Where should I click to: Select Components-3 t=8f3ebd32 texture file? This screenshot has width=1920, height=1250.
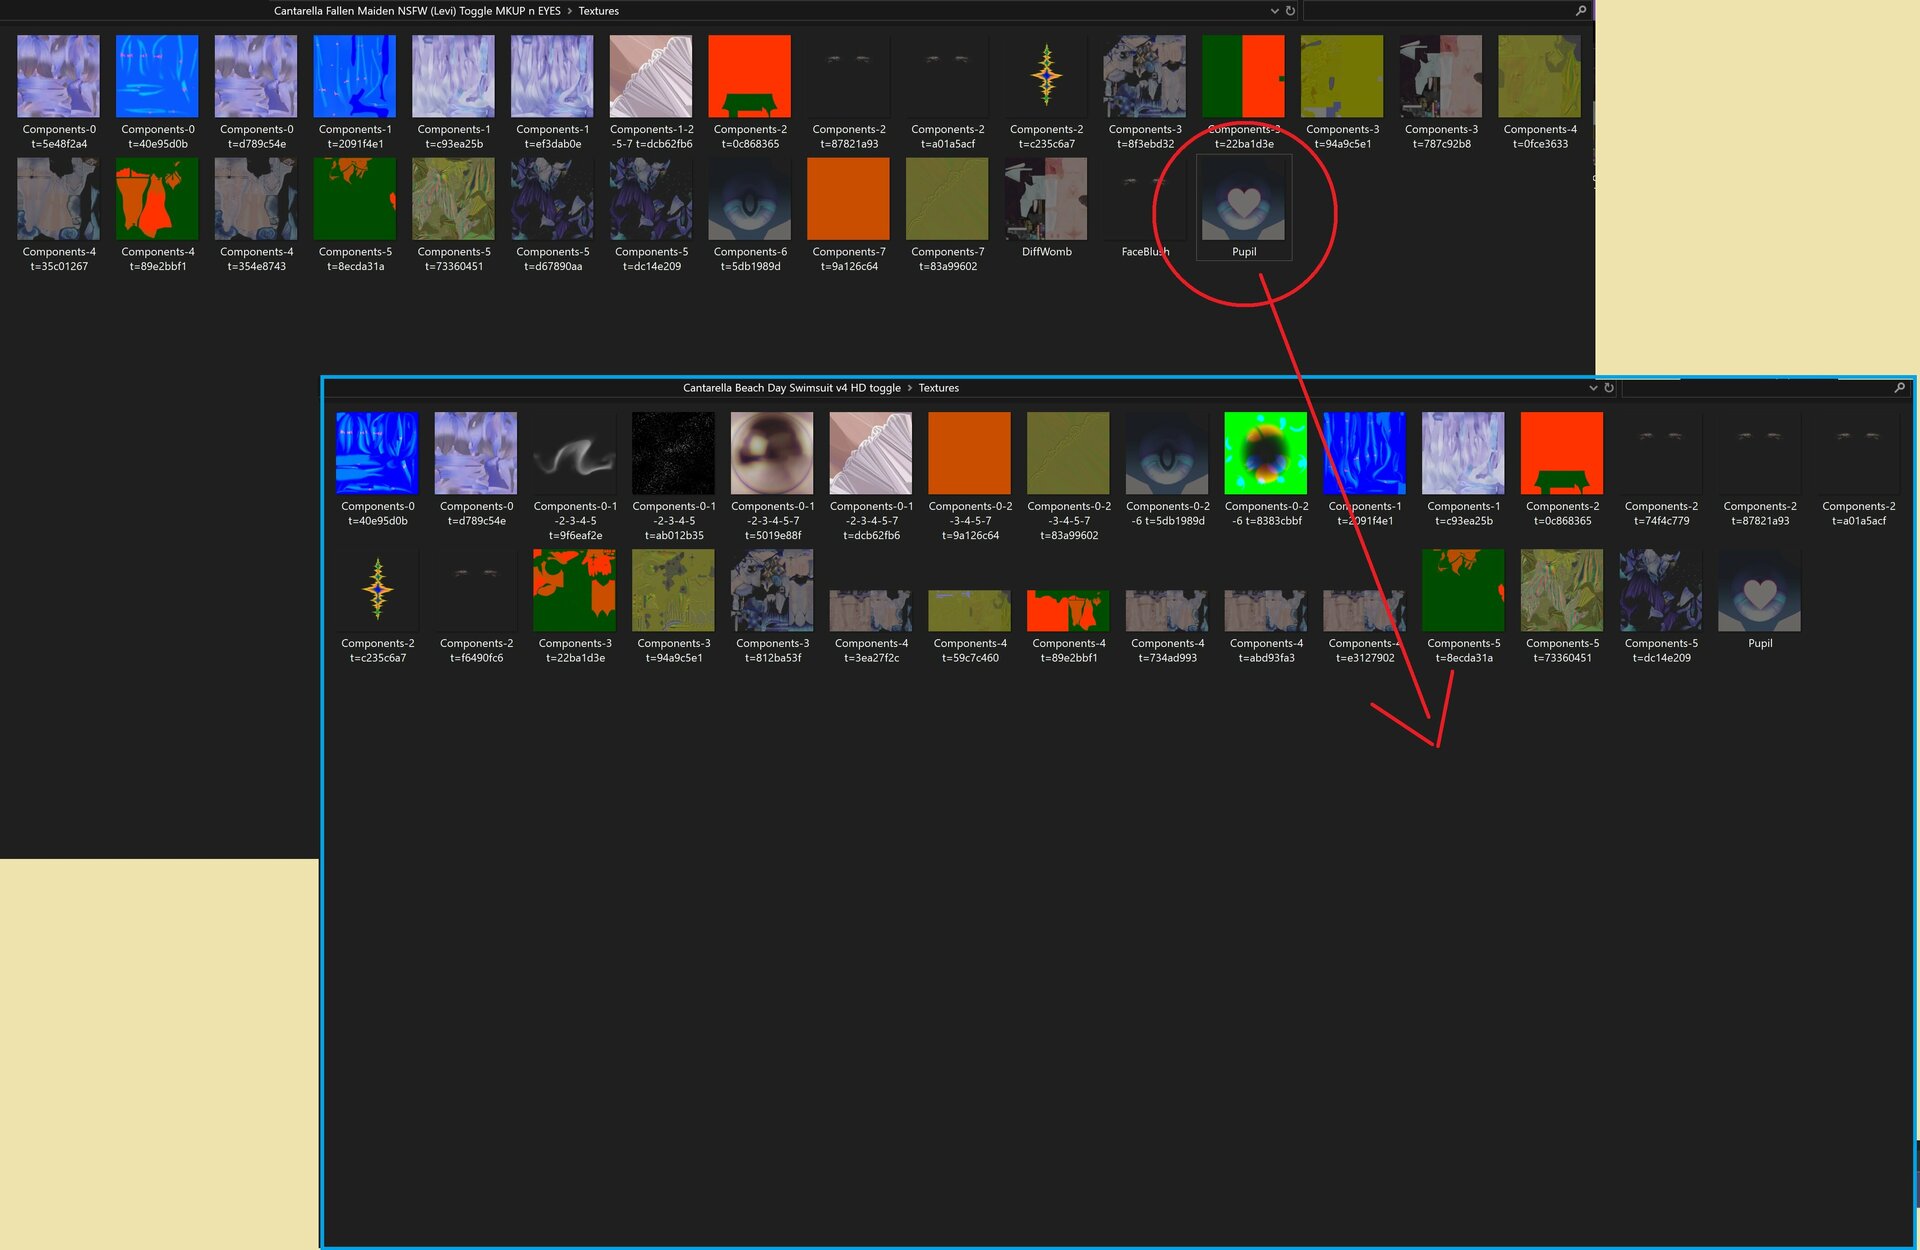click(1145, 92)
